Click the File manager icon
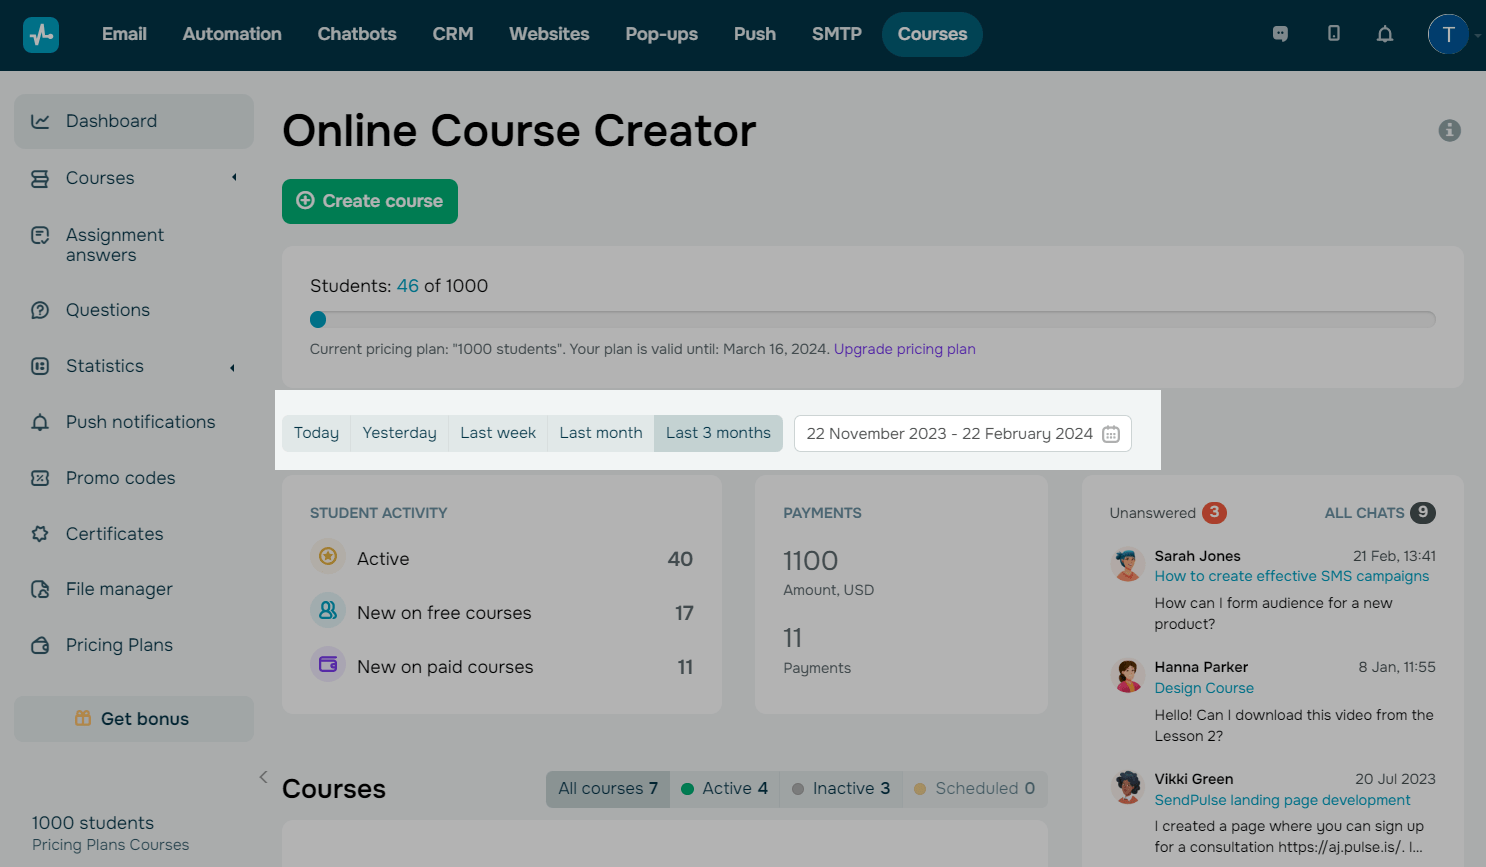 point(40,589)
